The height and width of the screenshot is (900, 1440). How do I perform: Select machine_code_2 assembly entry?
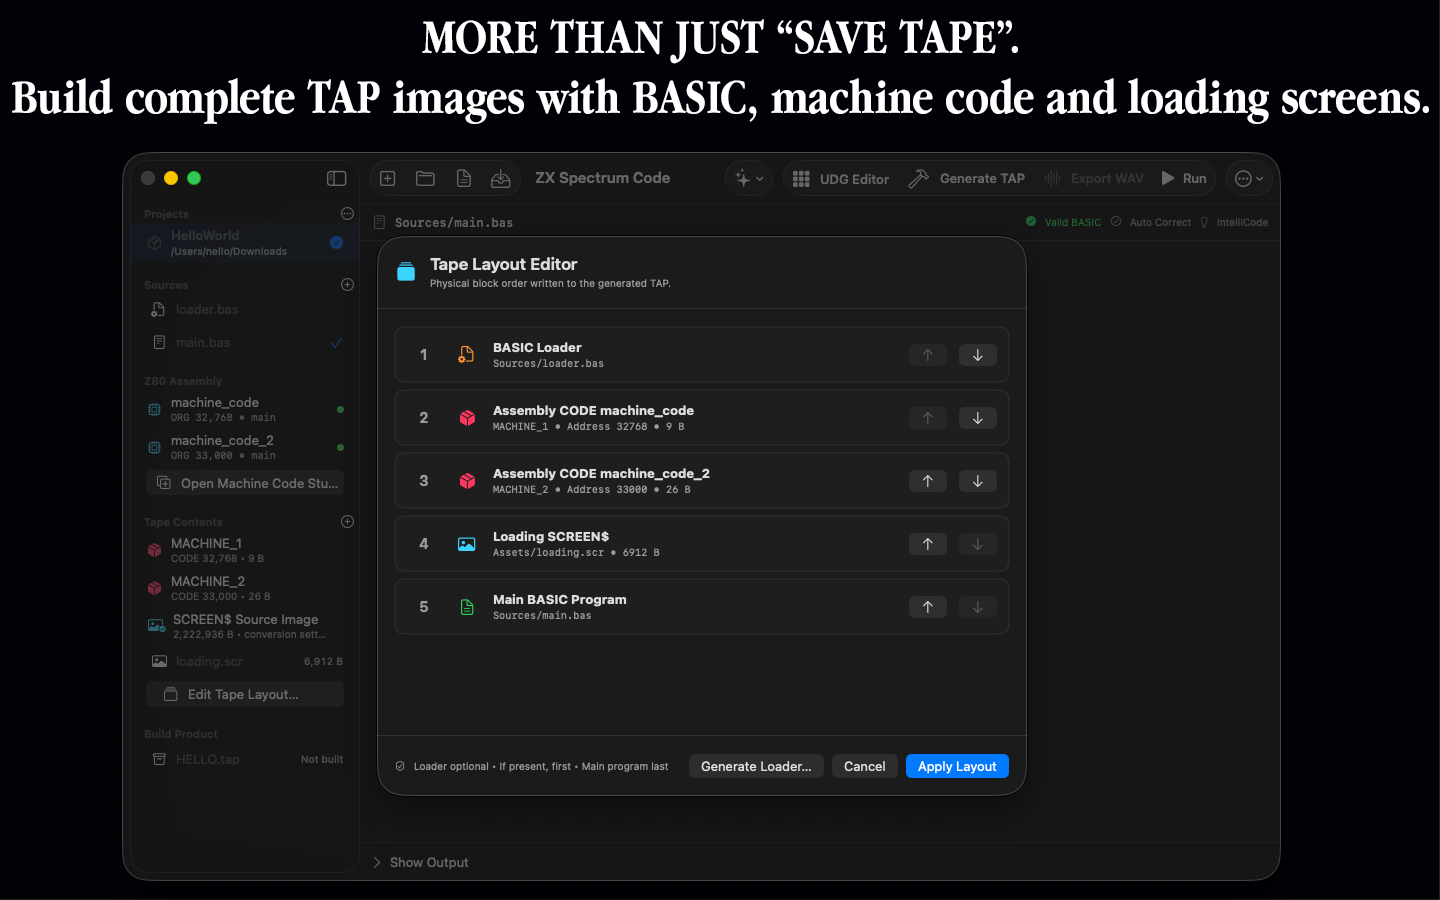click(x=245, y=447)
